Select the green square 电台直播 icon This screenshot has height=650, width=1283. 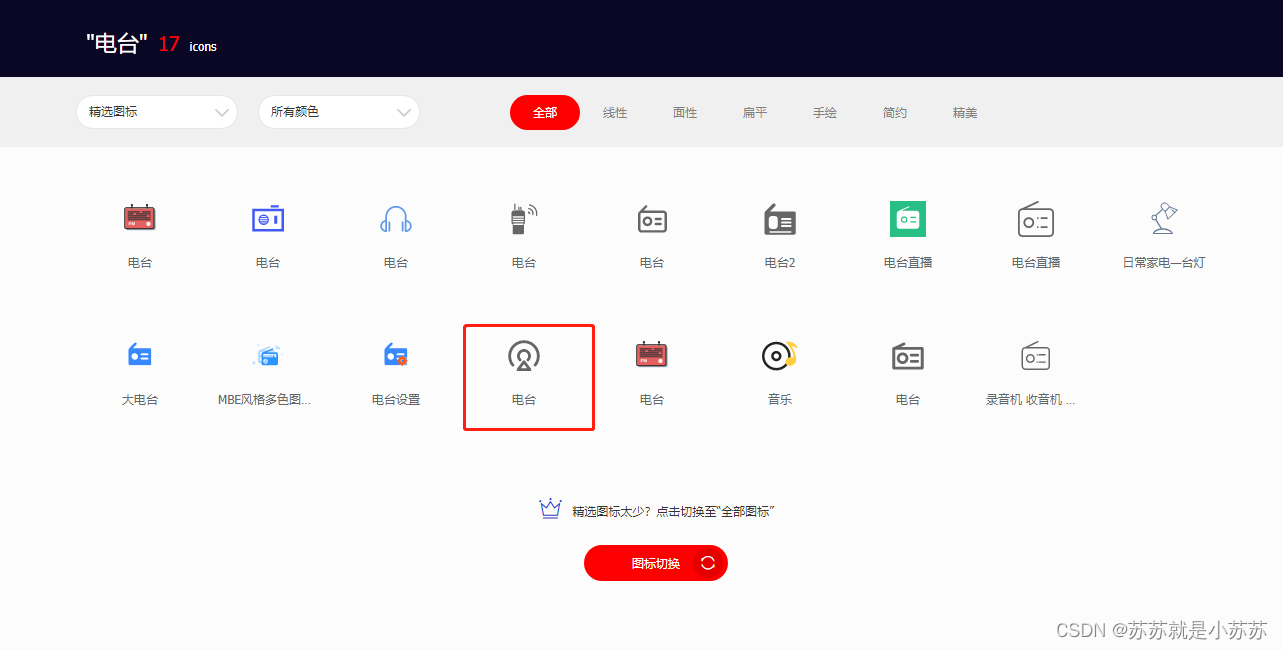[x=908, y=219]
